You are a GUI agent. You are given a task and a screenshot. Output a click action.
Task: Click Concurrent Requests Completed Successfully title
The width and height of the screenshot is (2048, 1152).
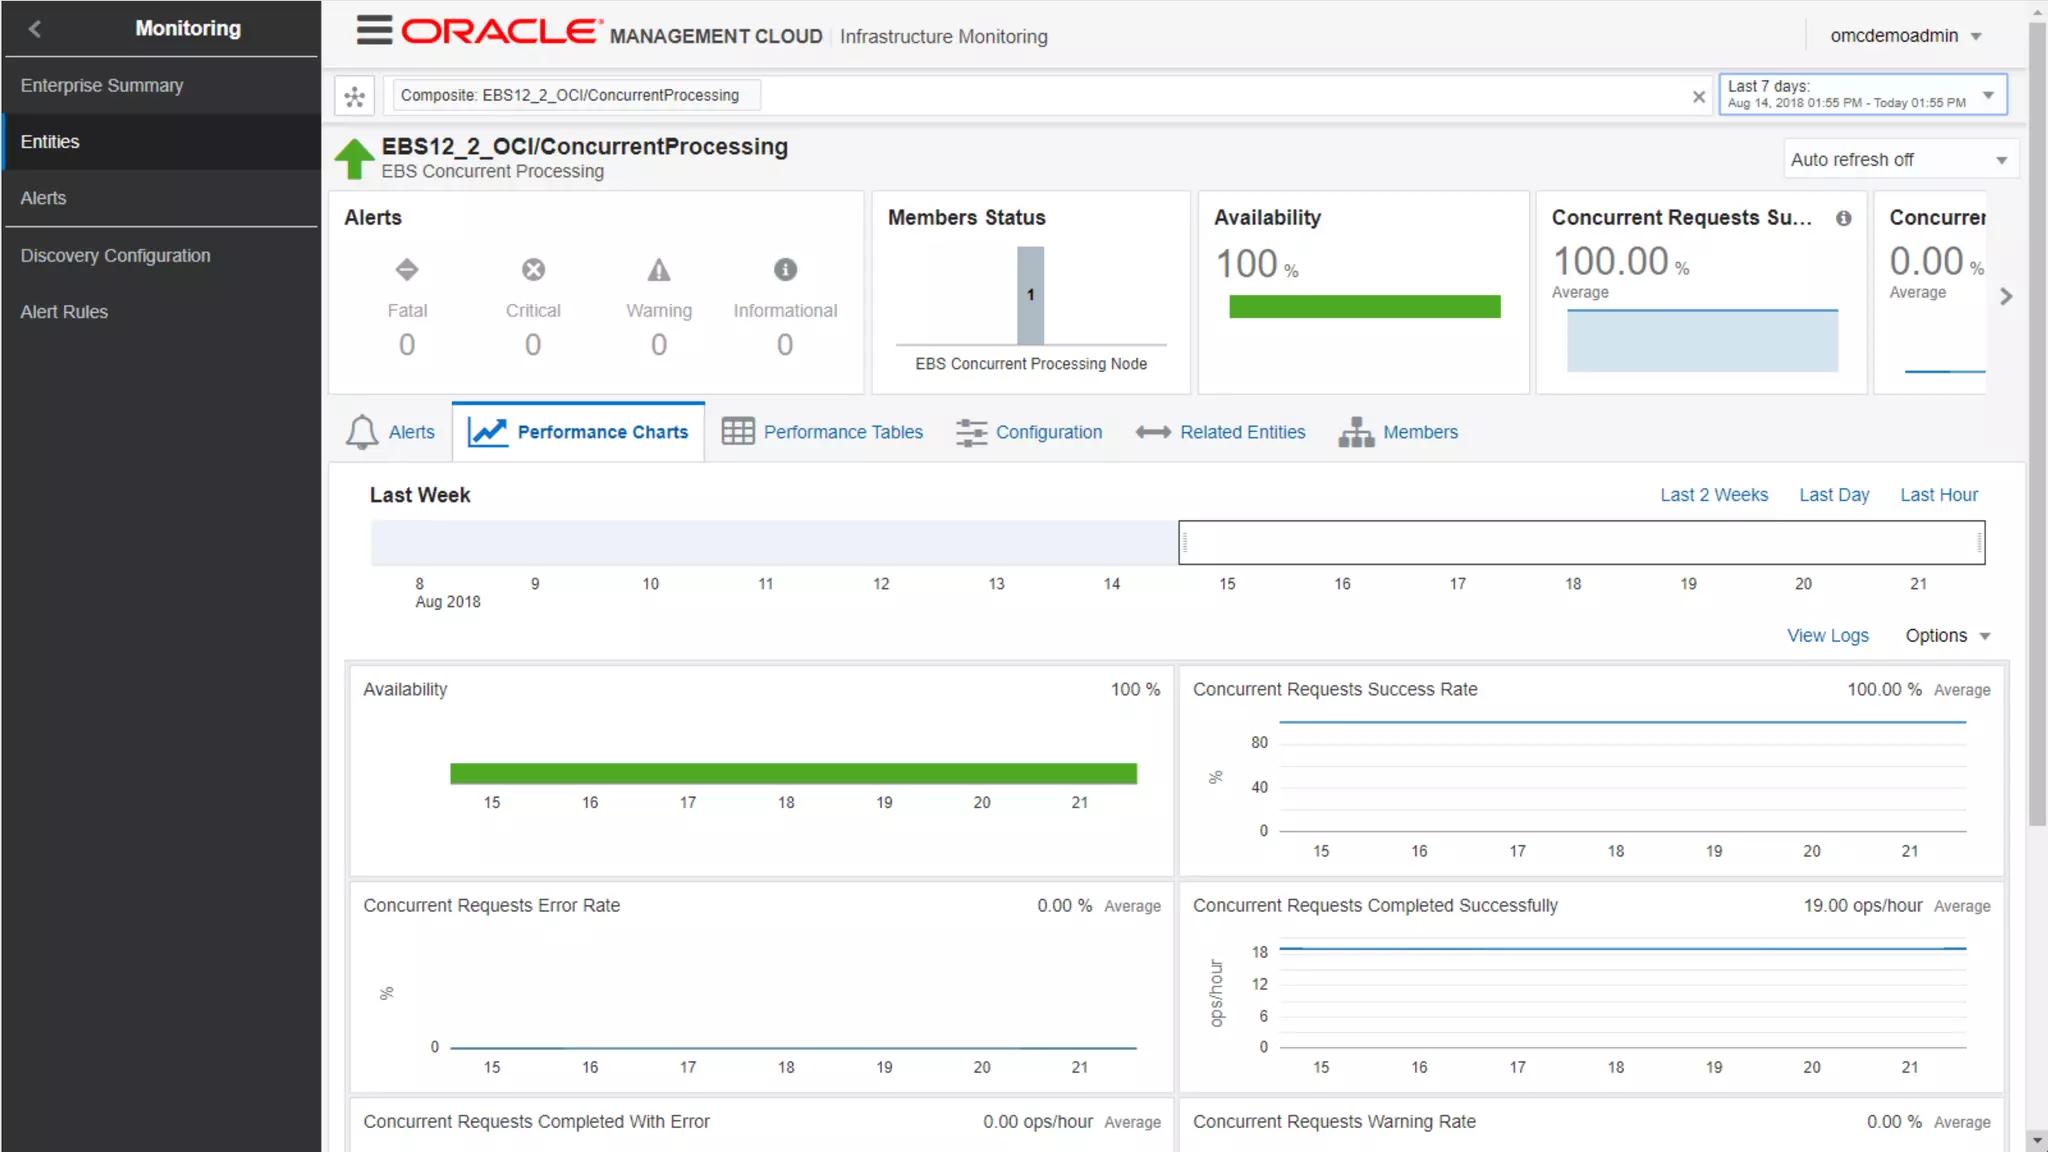coord(1375,906)
